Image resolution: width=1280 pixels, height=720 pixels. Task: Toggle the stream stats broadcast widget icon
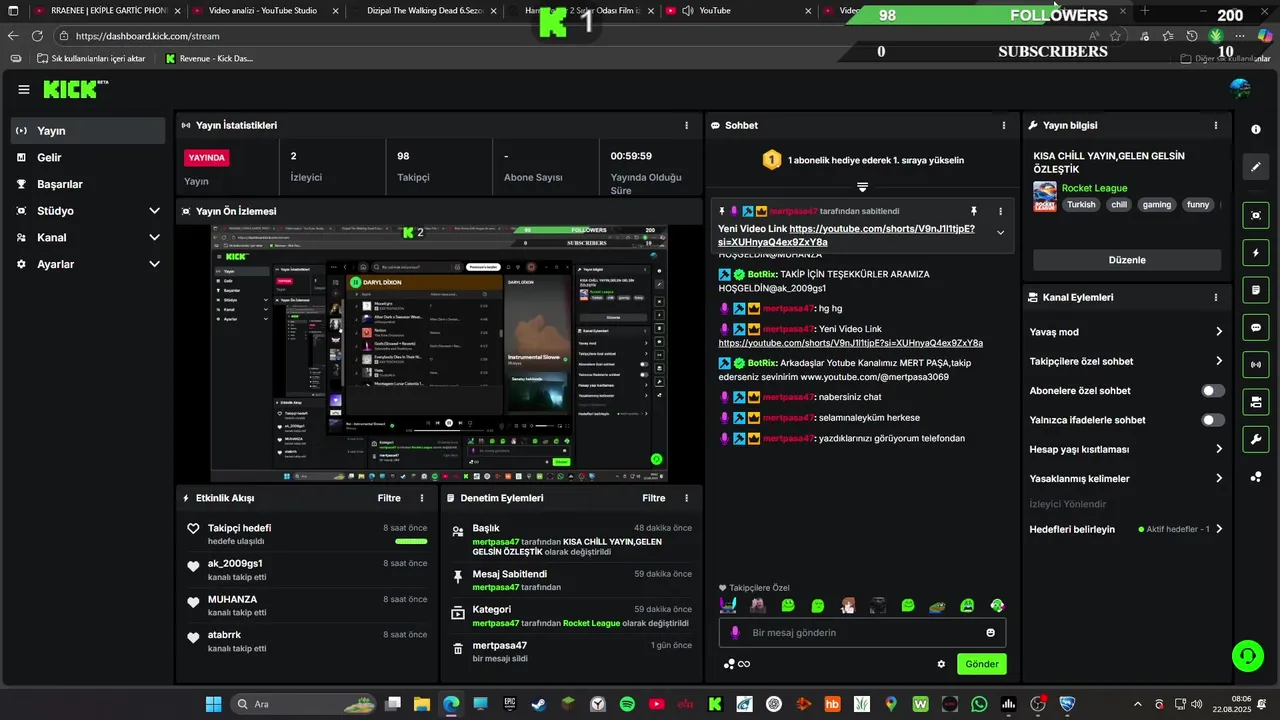[x=1255, y=365]
